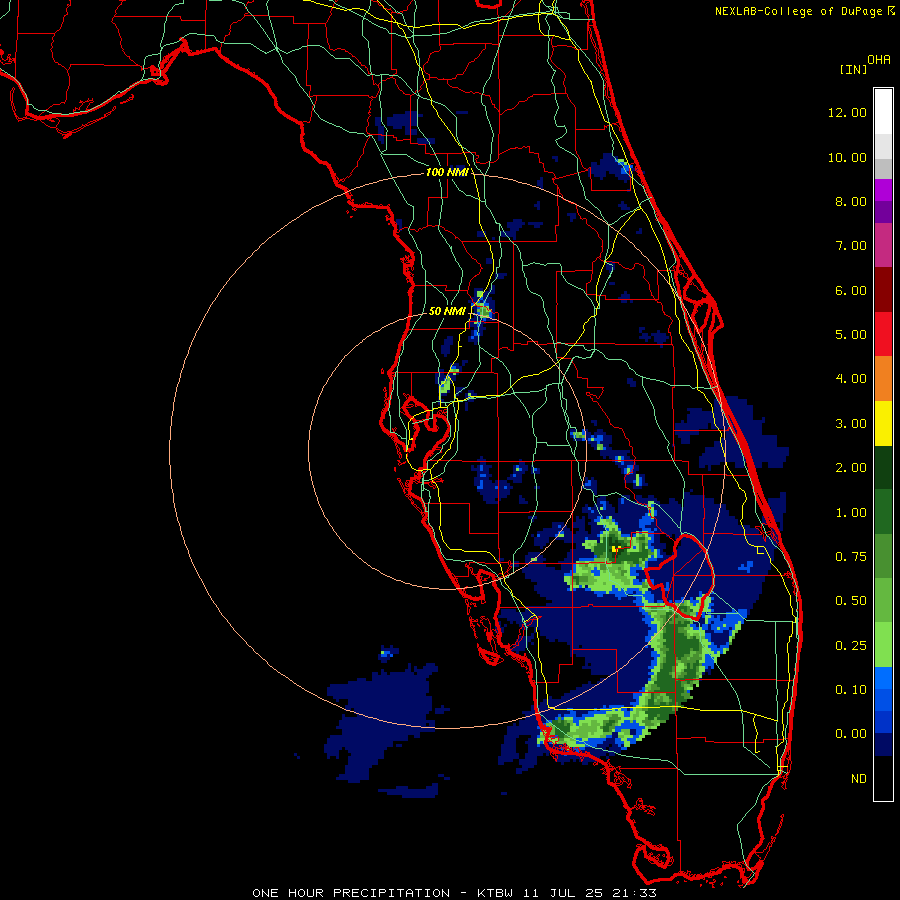Click the yellow peak rainfall pixel on map
Screen dimensions: 900x900
coord(614,549)
